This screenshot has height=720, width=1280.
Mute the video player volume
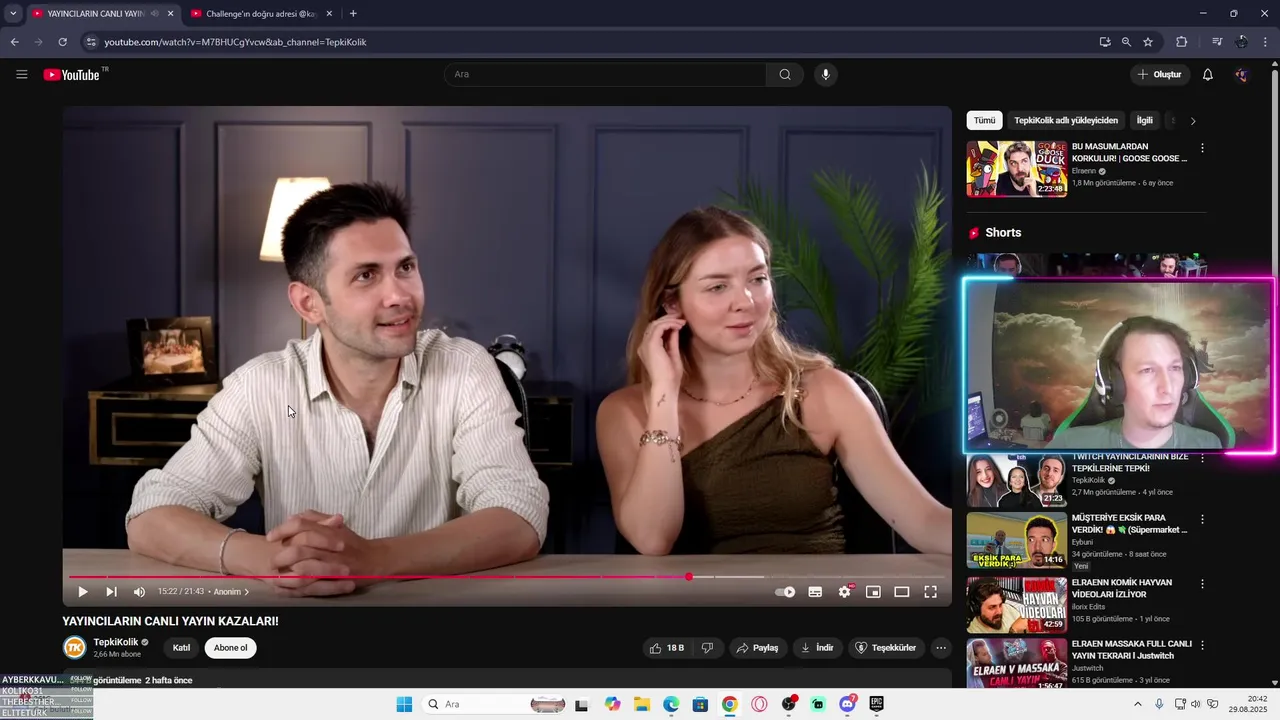point(139,592)
